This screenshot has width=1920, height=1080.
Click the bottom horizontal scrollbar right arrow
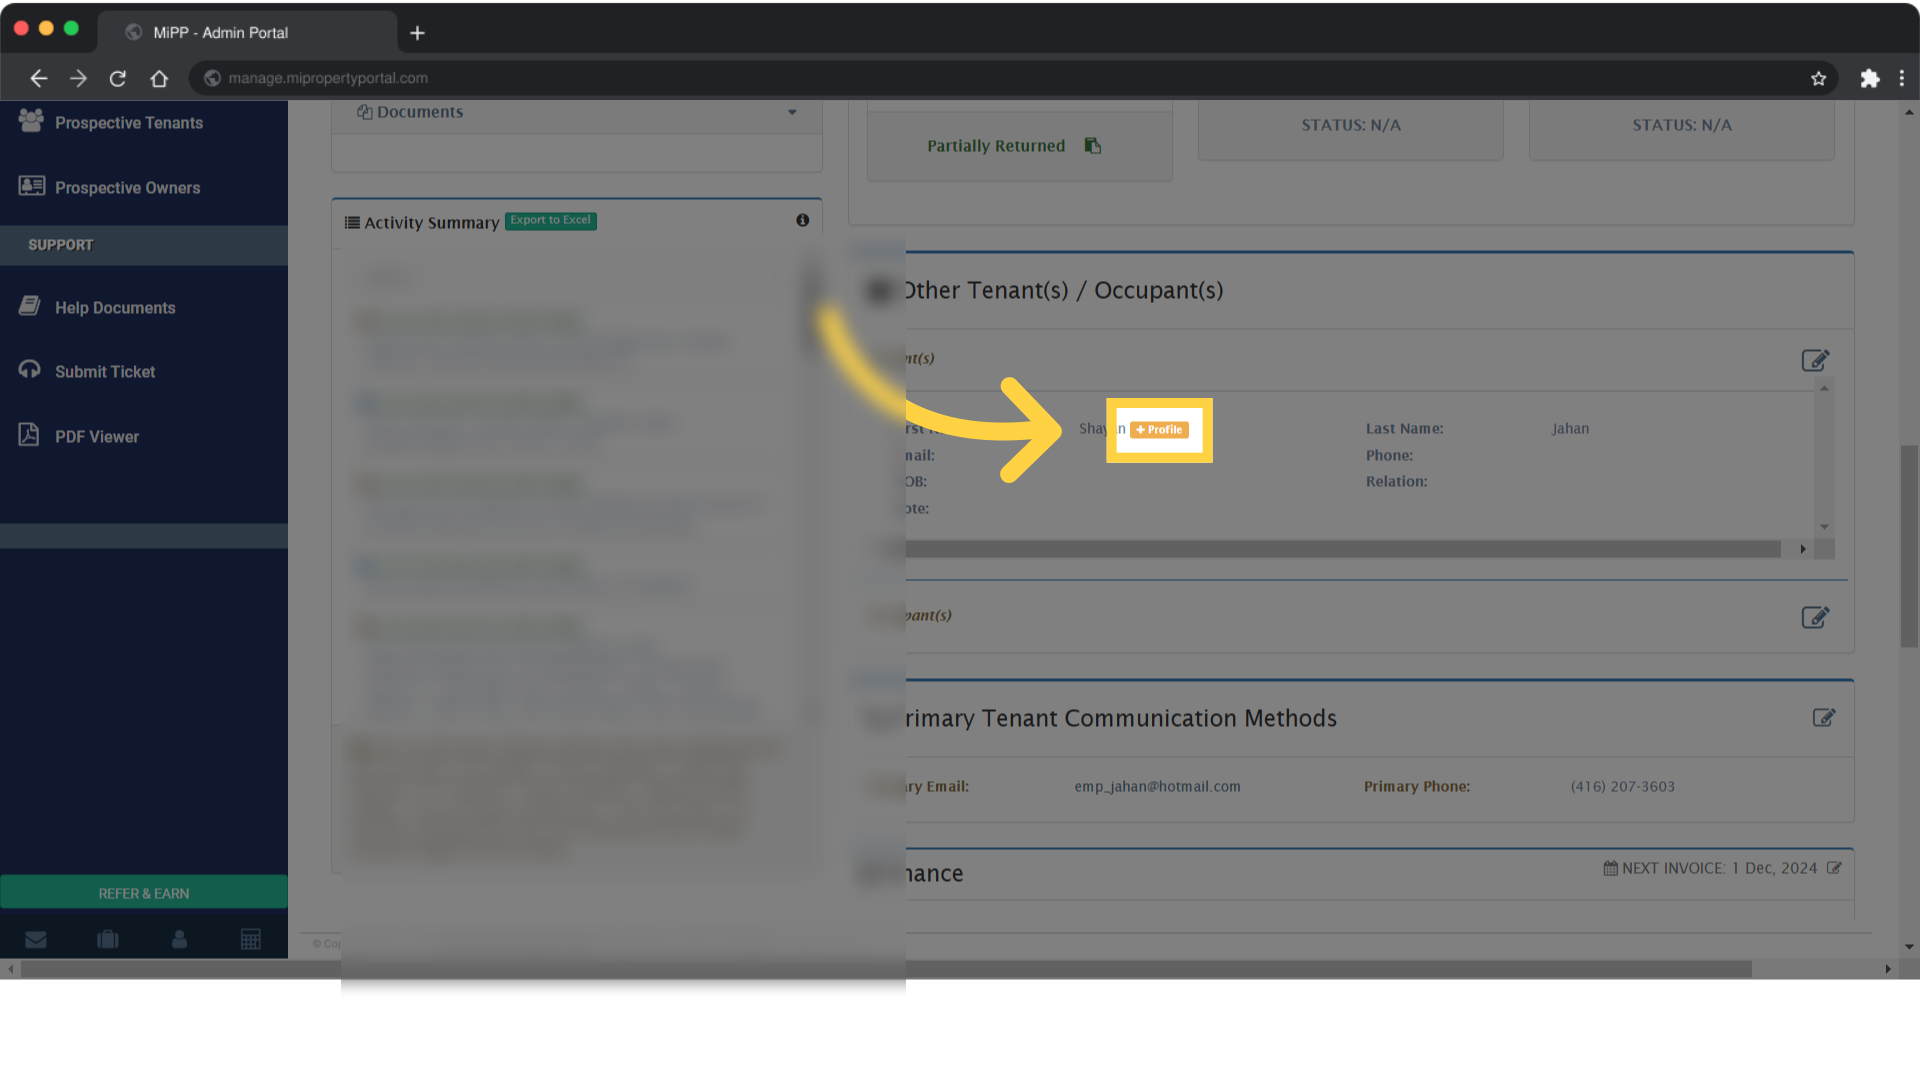tap(1888, 969)
